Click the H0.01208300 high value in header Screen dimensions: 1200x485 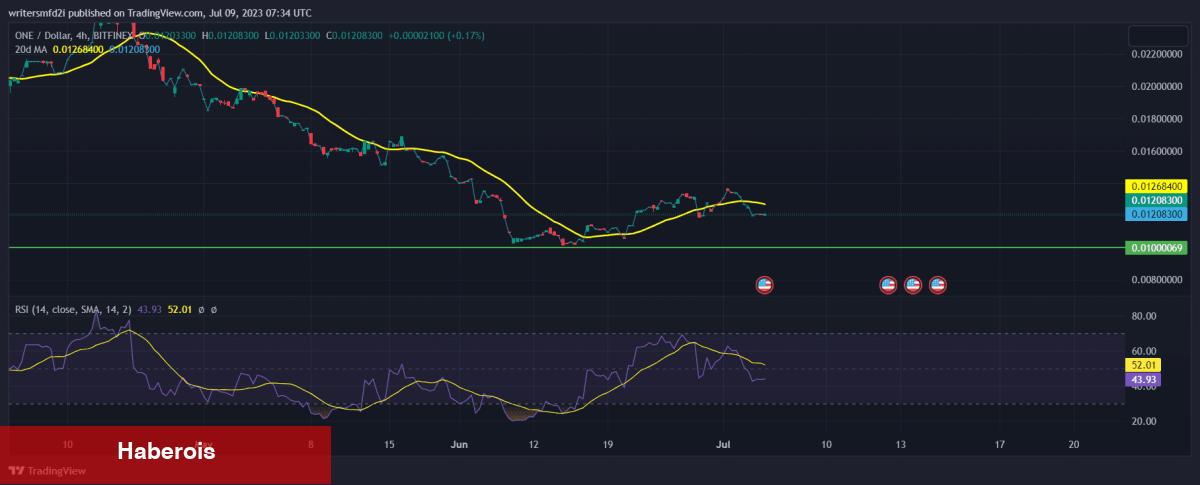click(x=229, y=34)
